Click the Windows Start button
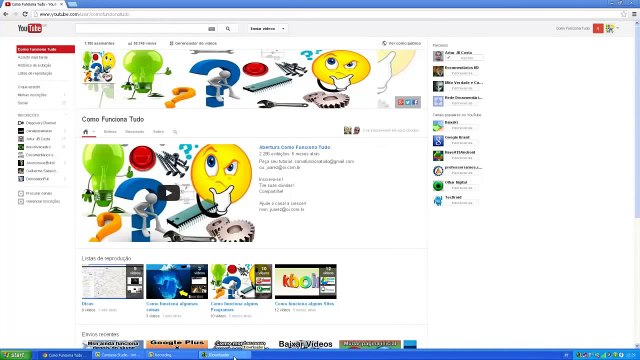 [x=15, y=355]
